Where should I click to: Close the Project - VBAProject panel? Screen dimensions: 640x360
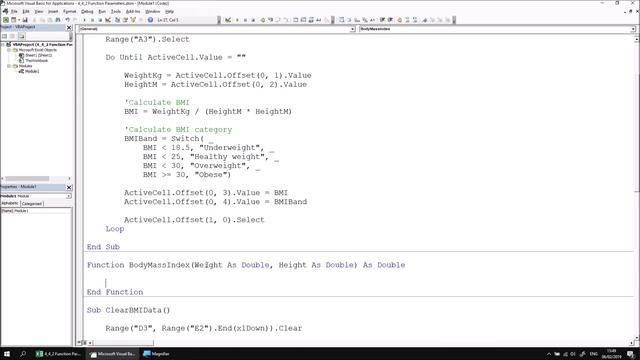pos(69,27)
